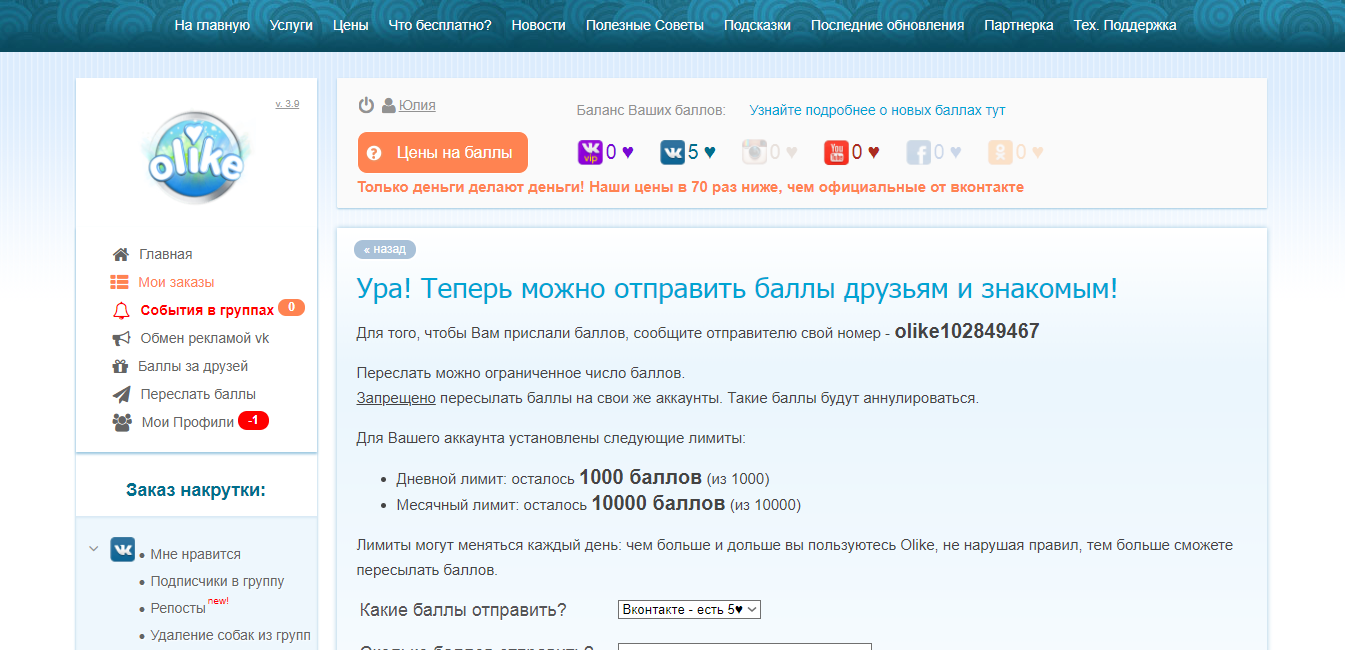The width and height of the screenshot is (1345, 650).
Task: Open the Какие баллы отправить dropdown
Action: coord(689,609)
